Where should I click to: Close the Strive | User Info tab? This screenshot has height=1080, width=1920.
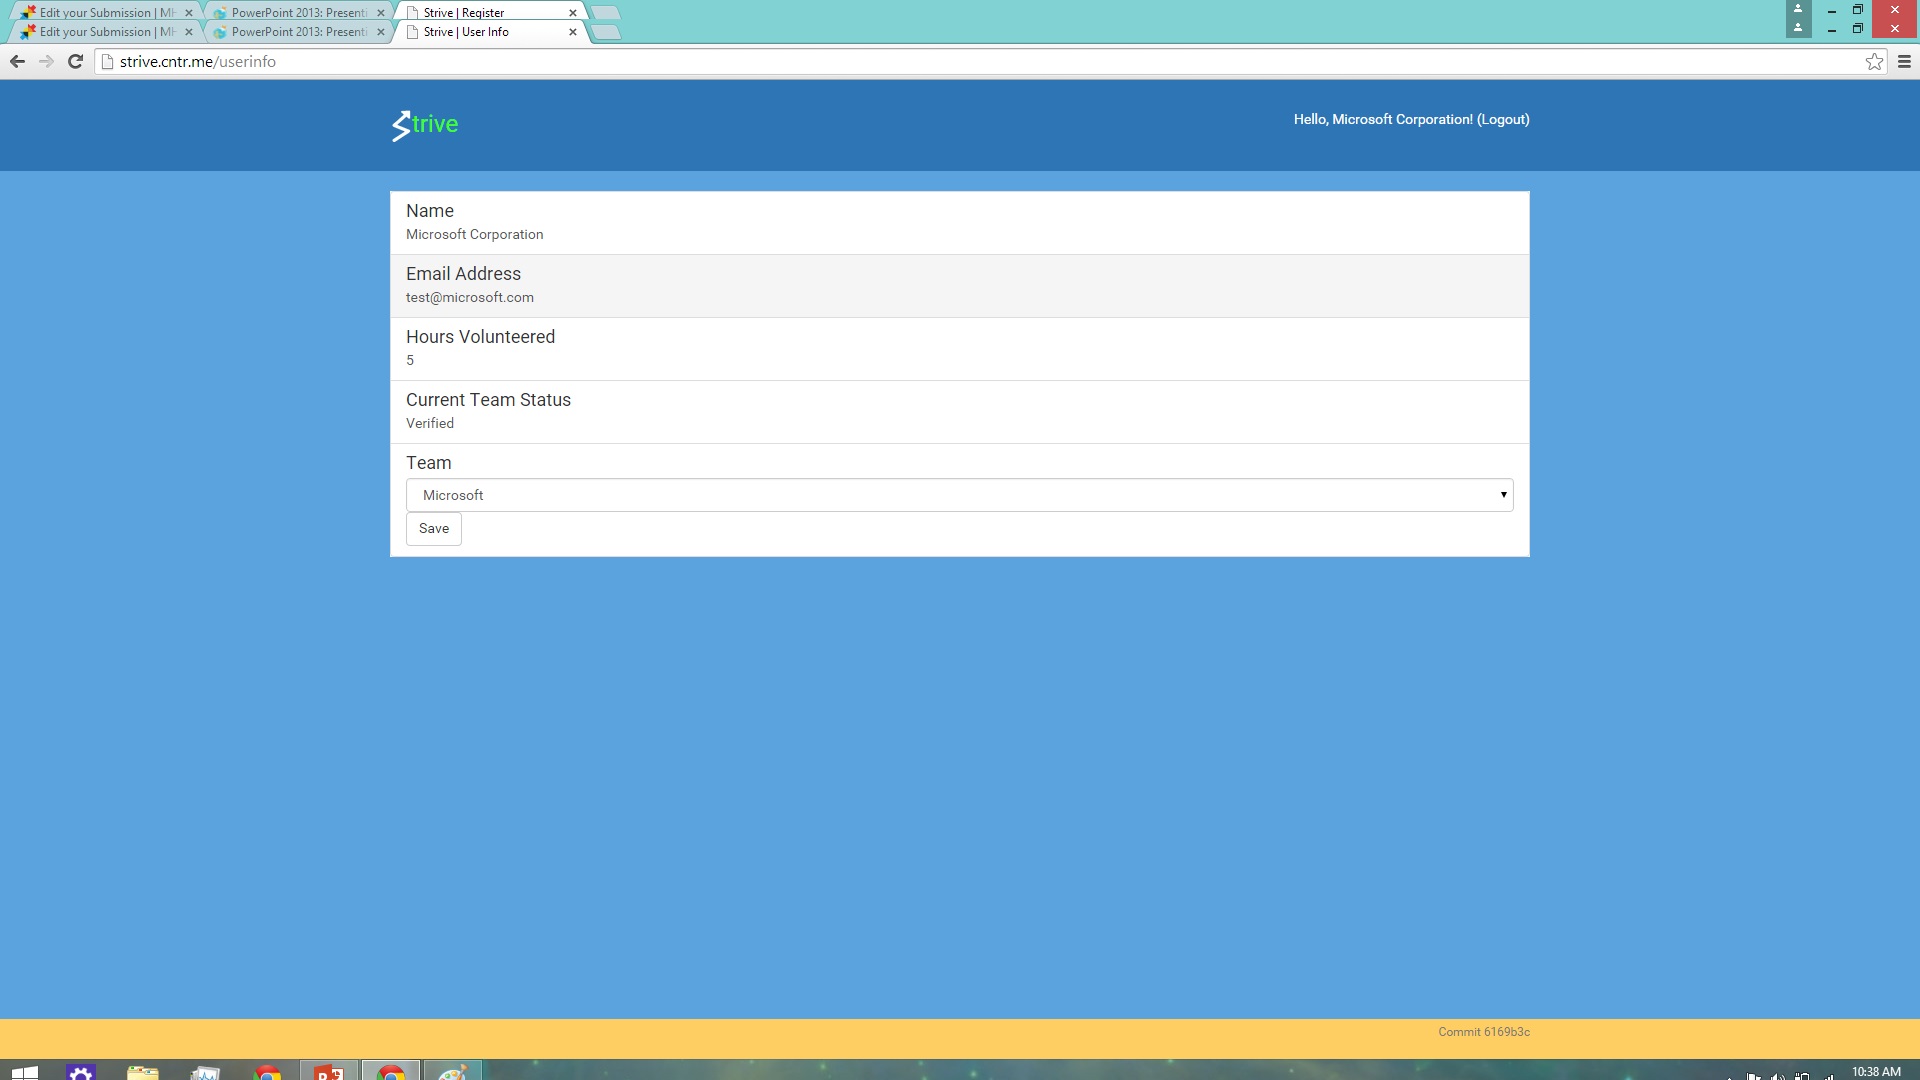pos(573,32)
